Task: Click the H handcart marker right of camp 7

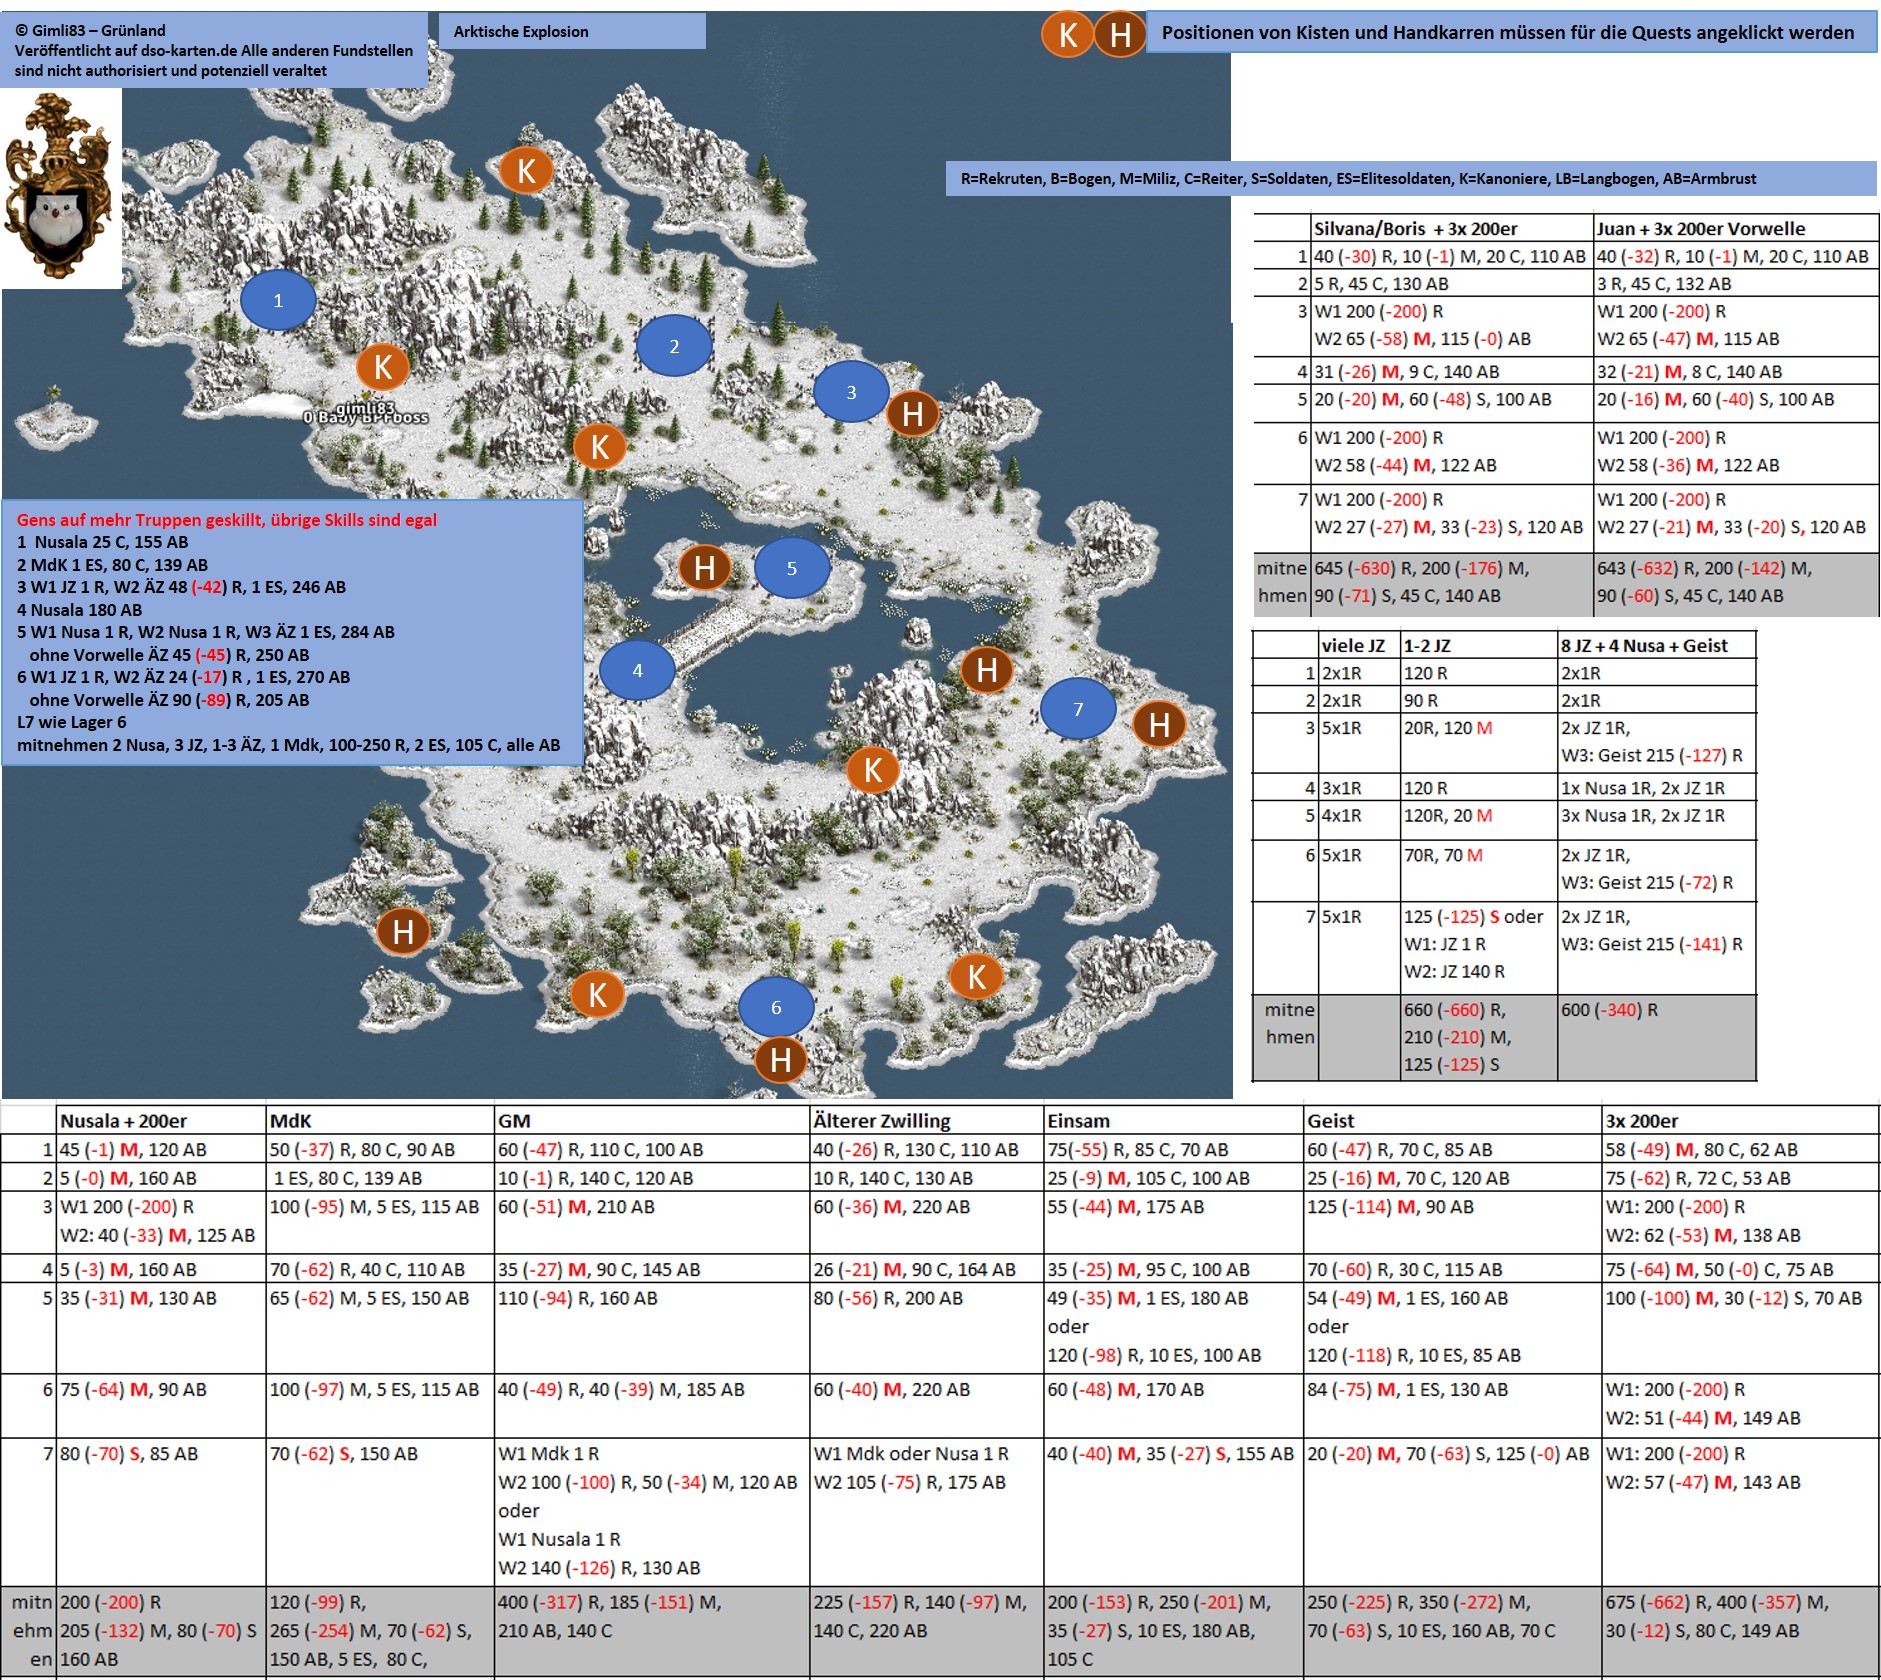Action: pos(1159,724)
